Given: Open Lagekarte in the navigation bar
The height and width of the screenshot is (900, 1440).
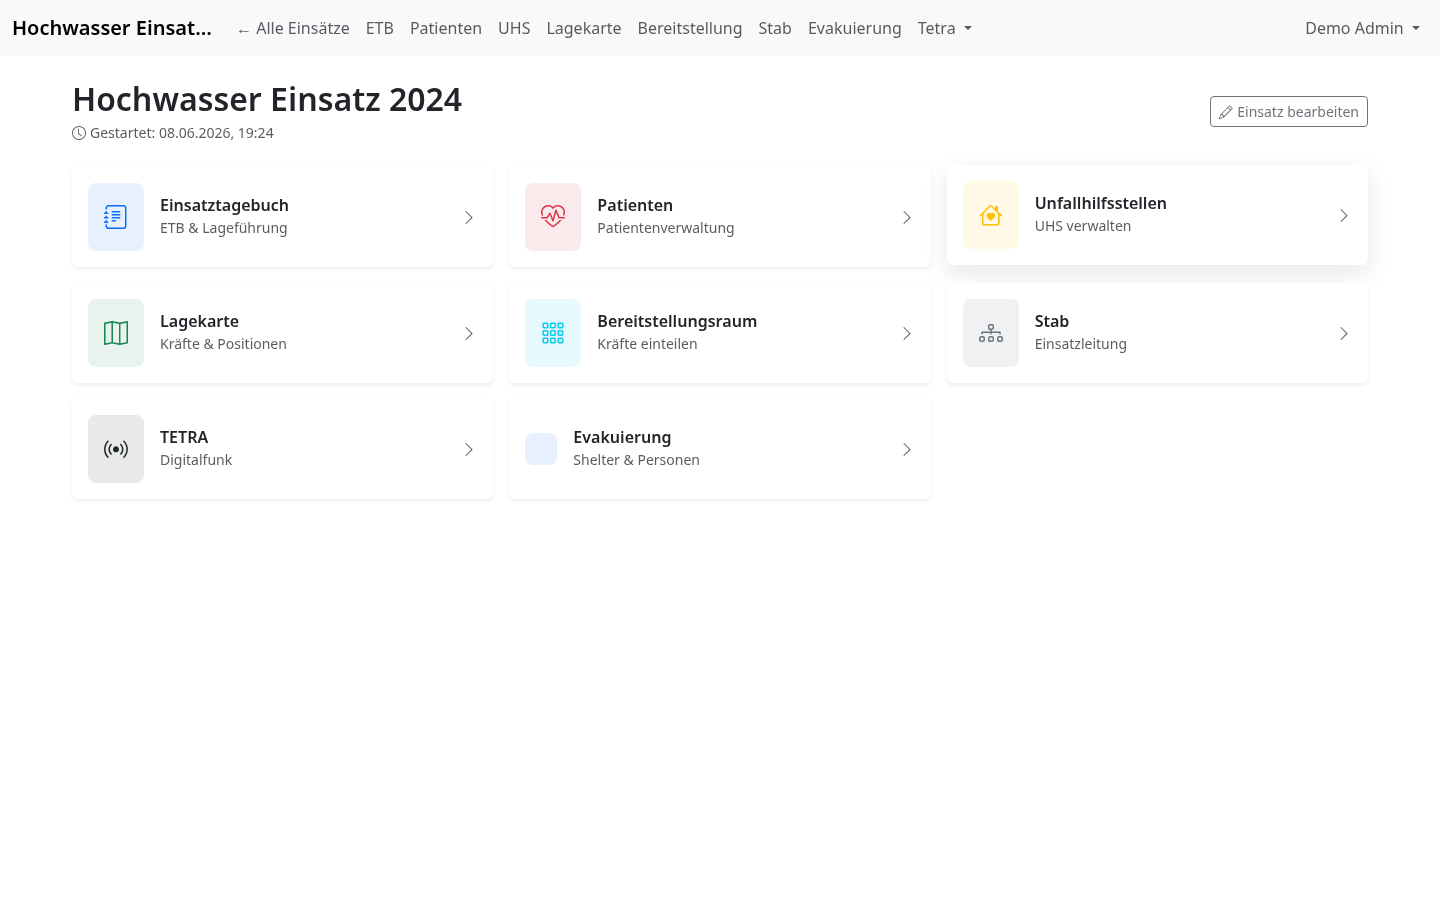Looking at the screenshot, I should coord(584,28).
